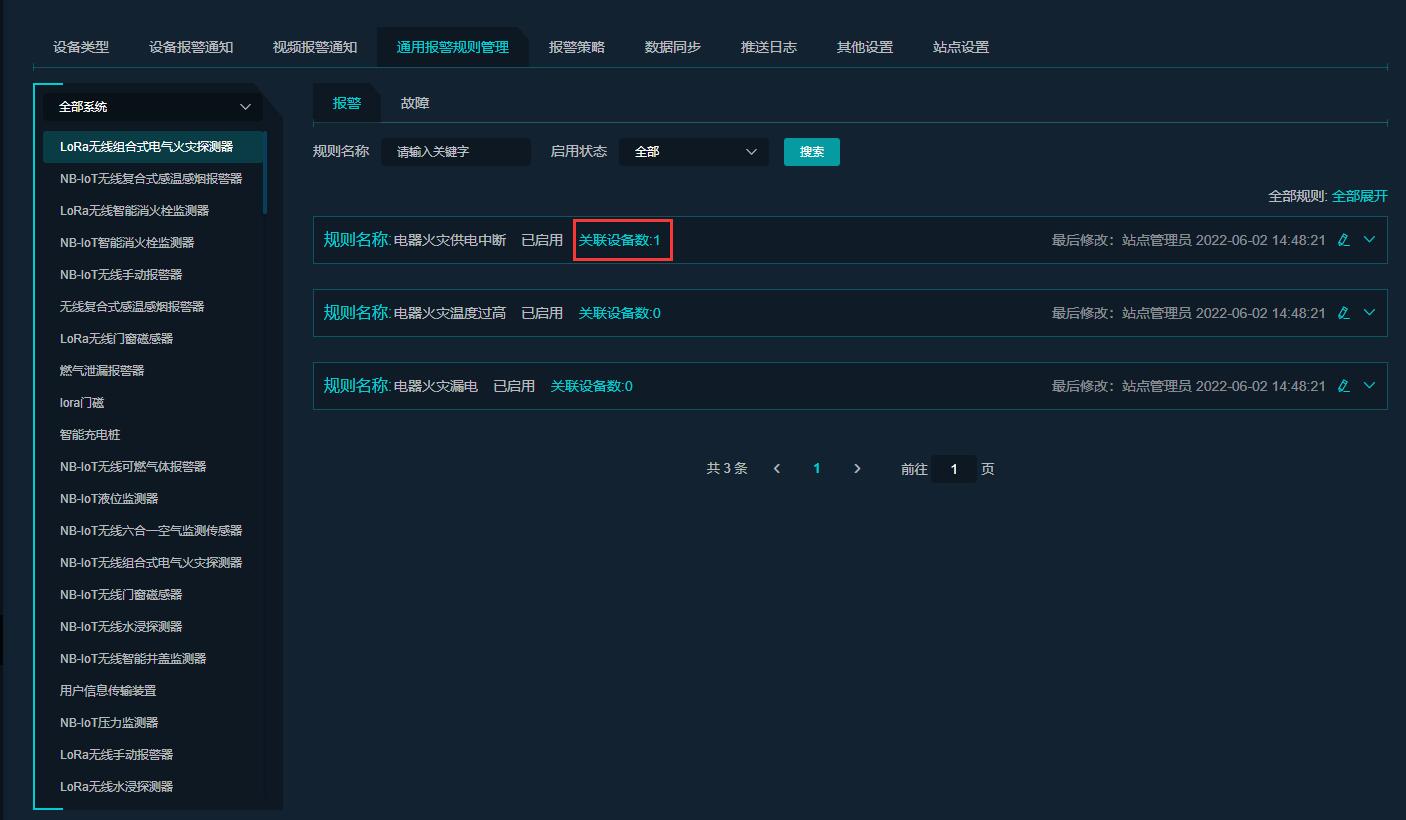The image size is (1406, 820).
Task: Select NB-IoT无线可燃气体报警器 in list
Action: click(153, 467)
